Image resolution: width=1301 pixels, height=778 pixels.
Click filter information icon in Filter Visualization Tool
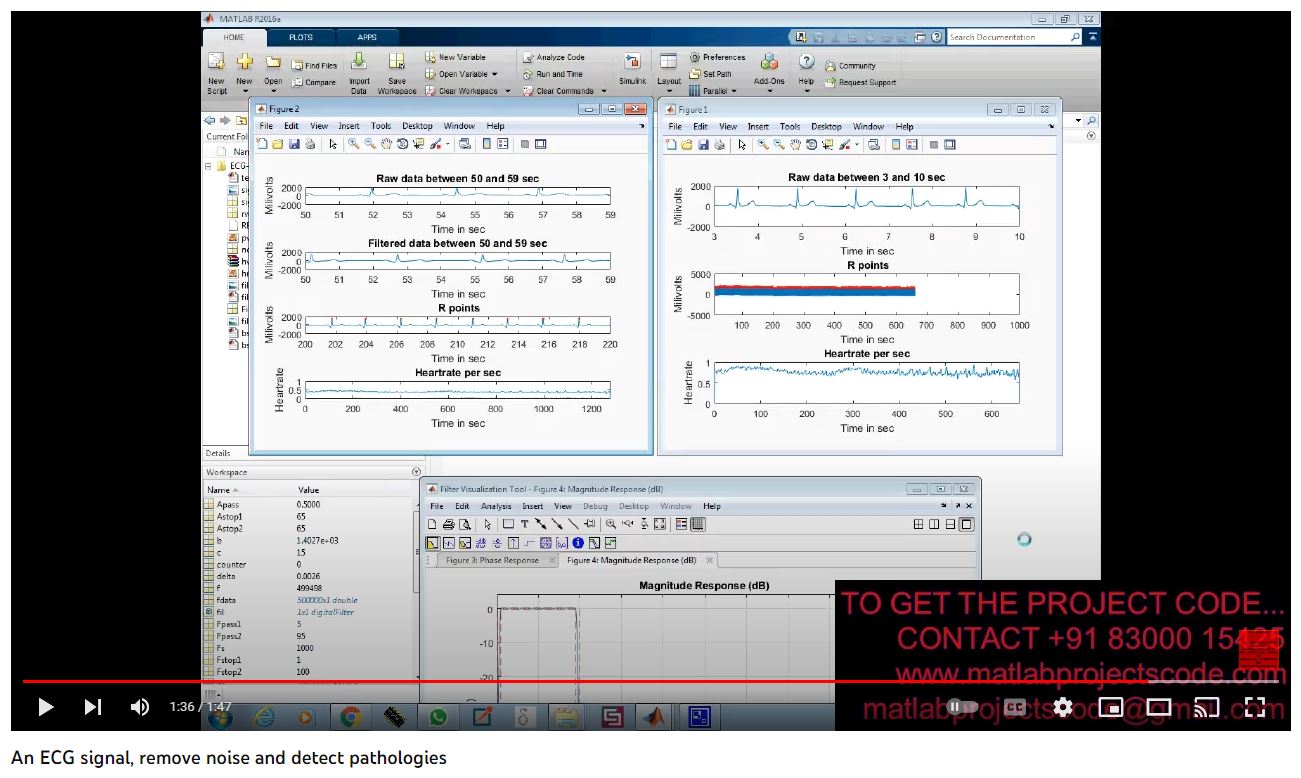(x=578, y=543)
